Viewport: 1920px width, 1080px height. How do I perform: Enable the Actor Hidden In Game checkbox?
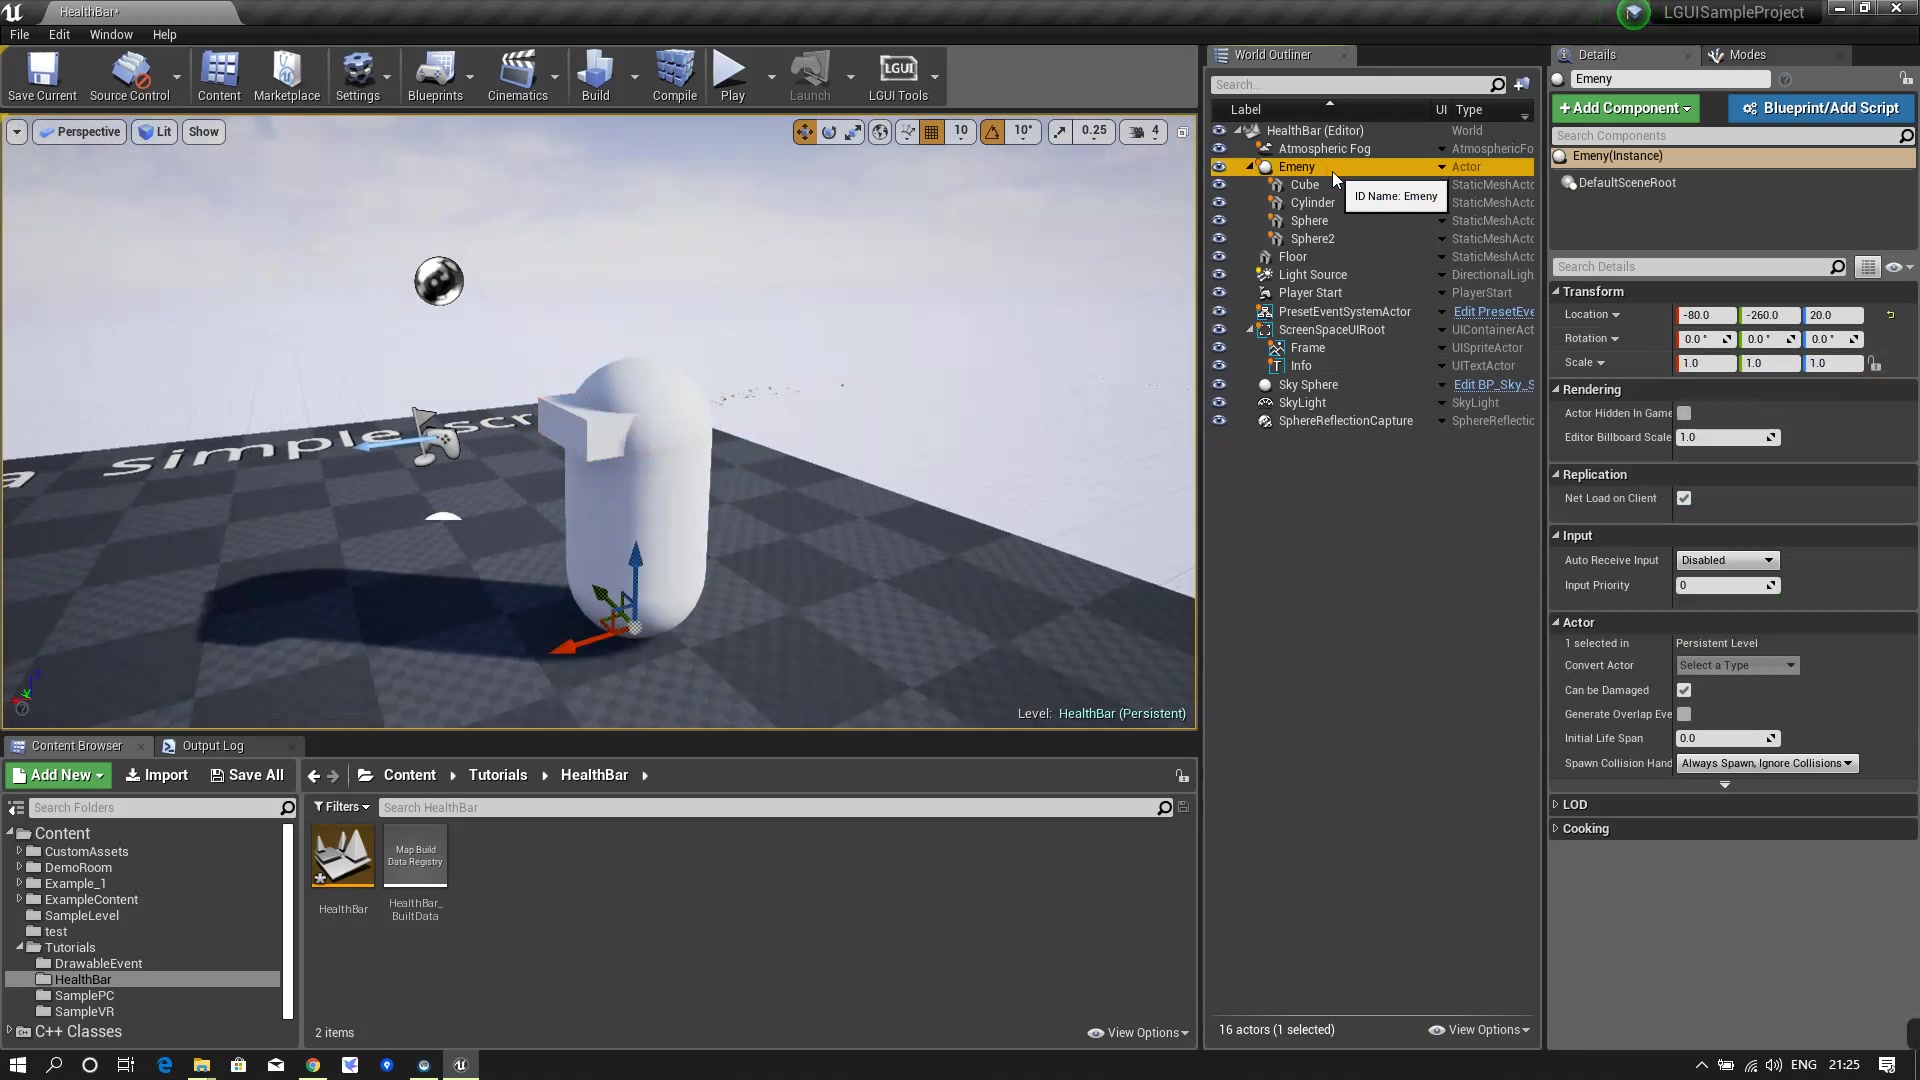pos(1684,413)
